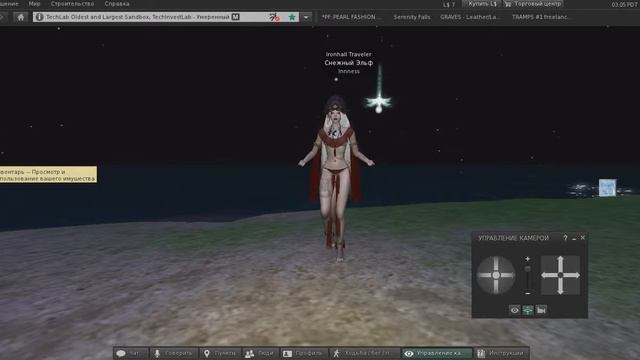Click the Купить L$ button
This screenshot has height=360, width=640.
482,4
